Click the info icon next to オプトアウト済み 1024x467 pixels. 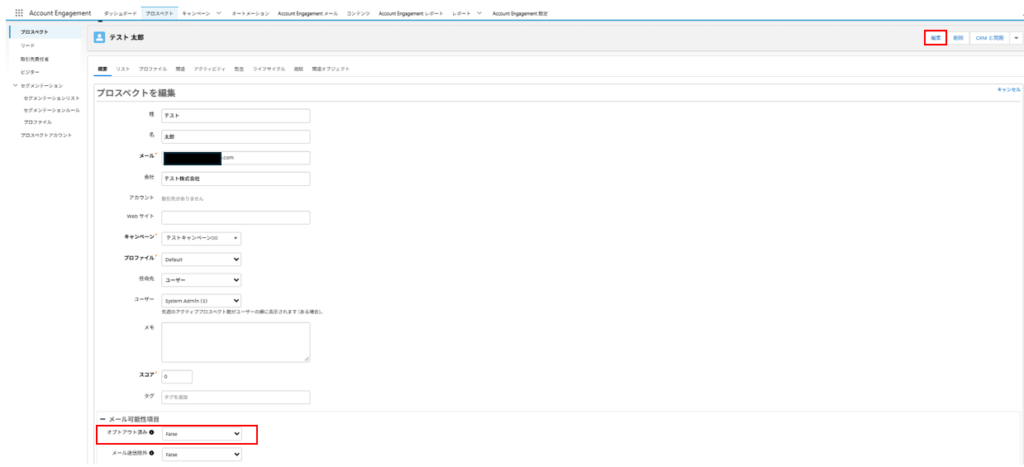[152, 433]
